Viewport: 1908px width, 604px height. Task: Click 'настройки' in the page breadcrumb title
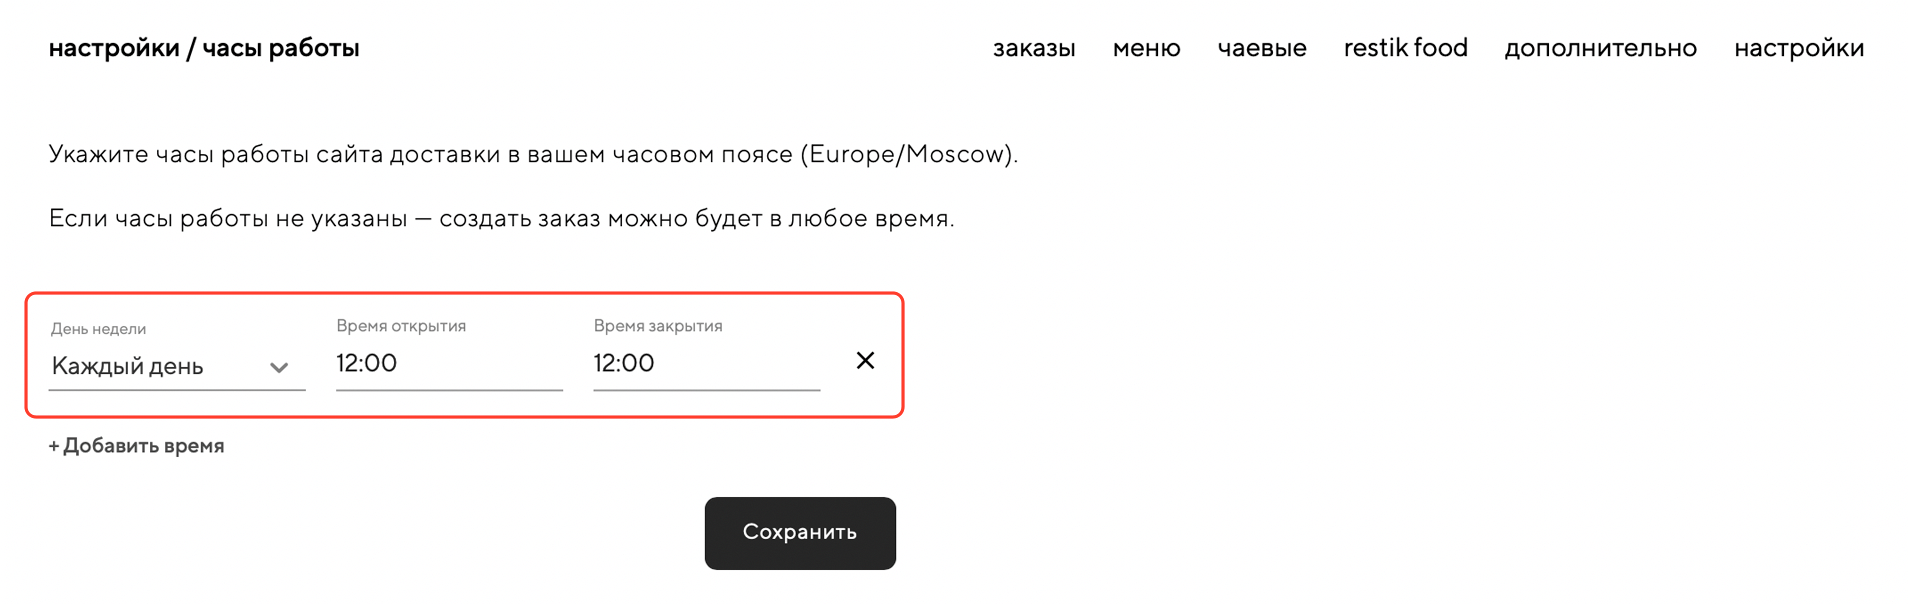pyautogui.click(x=114, y=48)
